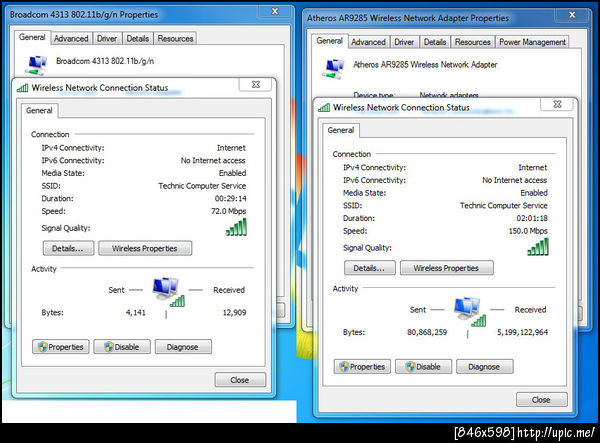
Task: Click signal bars icon in right status window title
Action: [324, 107]
